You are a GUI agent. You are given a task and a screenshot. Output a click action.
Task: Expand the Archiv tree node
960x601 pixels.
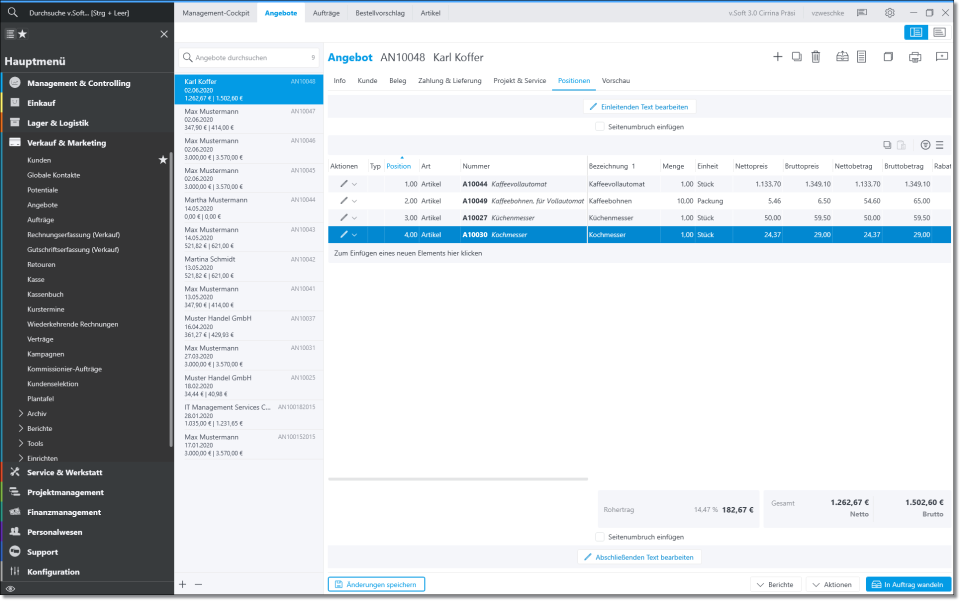21,414
